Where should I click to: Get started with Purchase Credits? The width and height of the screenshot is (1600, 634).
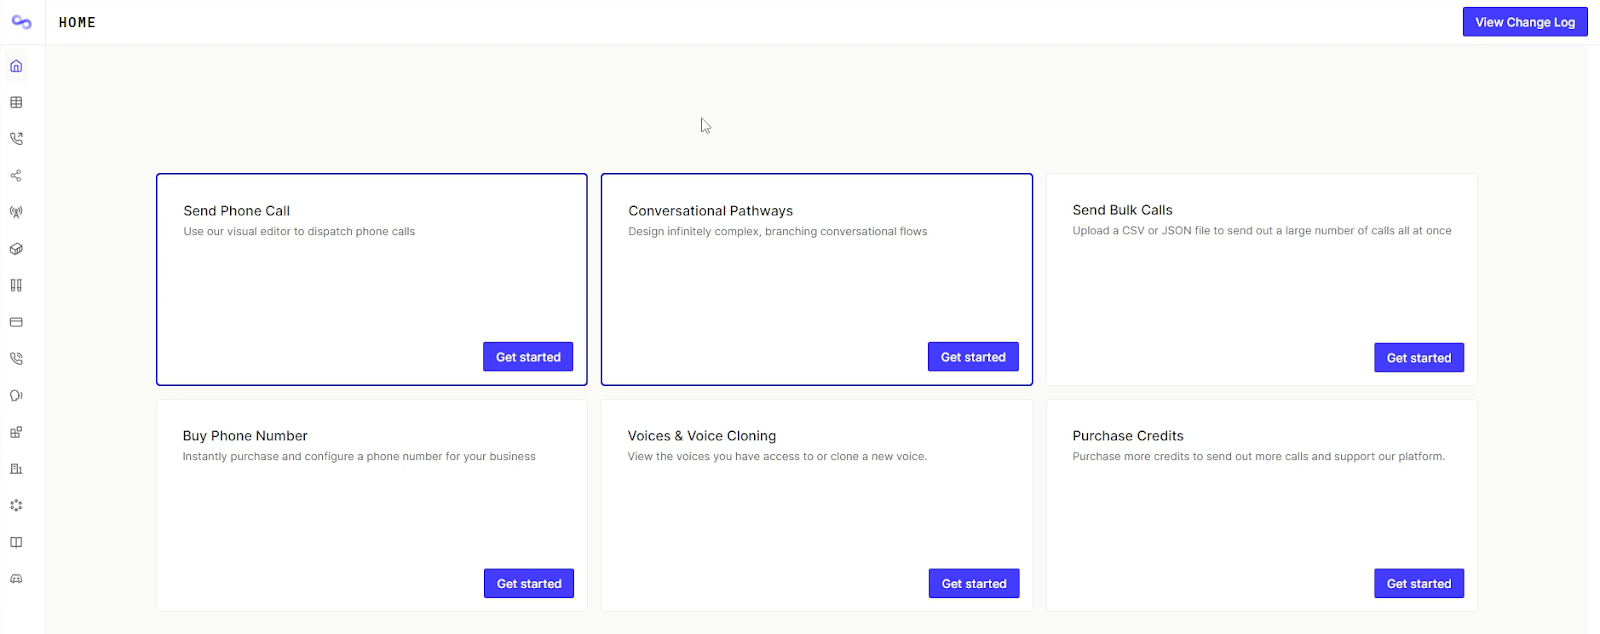[x=1419, y=584]
